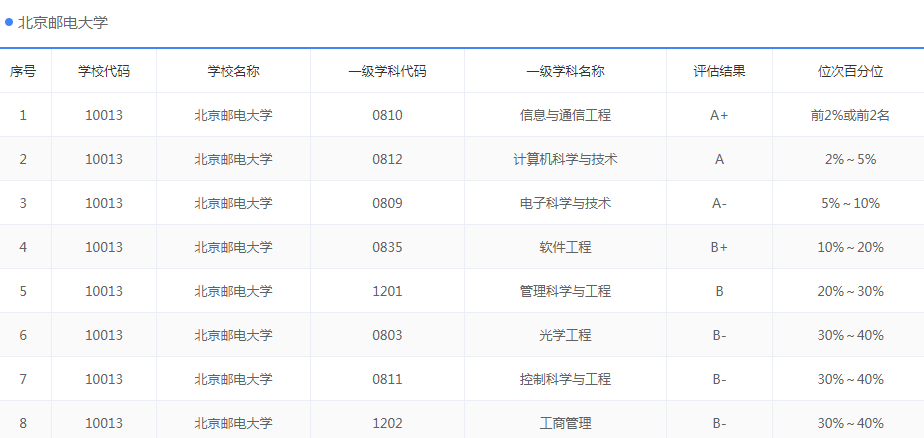
Task: Click the 北京邮电大学 heading title
Action: click(63, 23)
